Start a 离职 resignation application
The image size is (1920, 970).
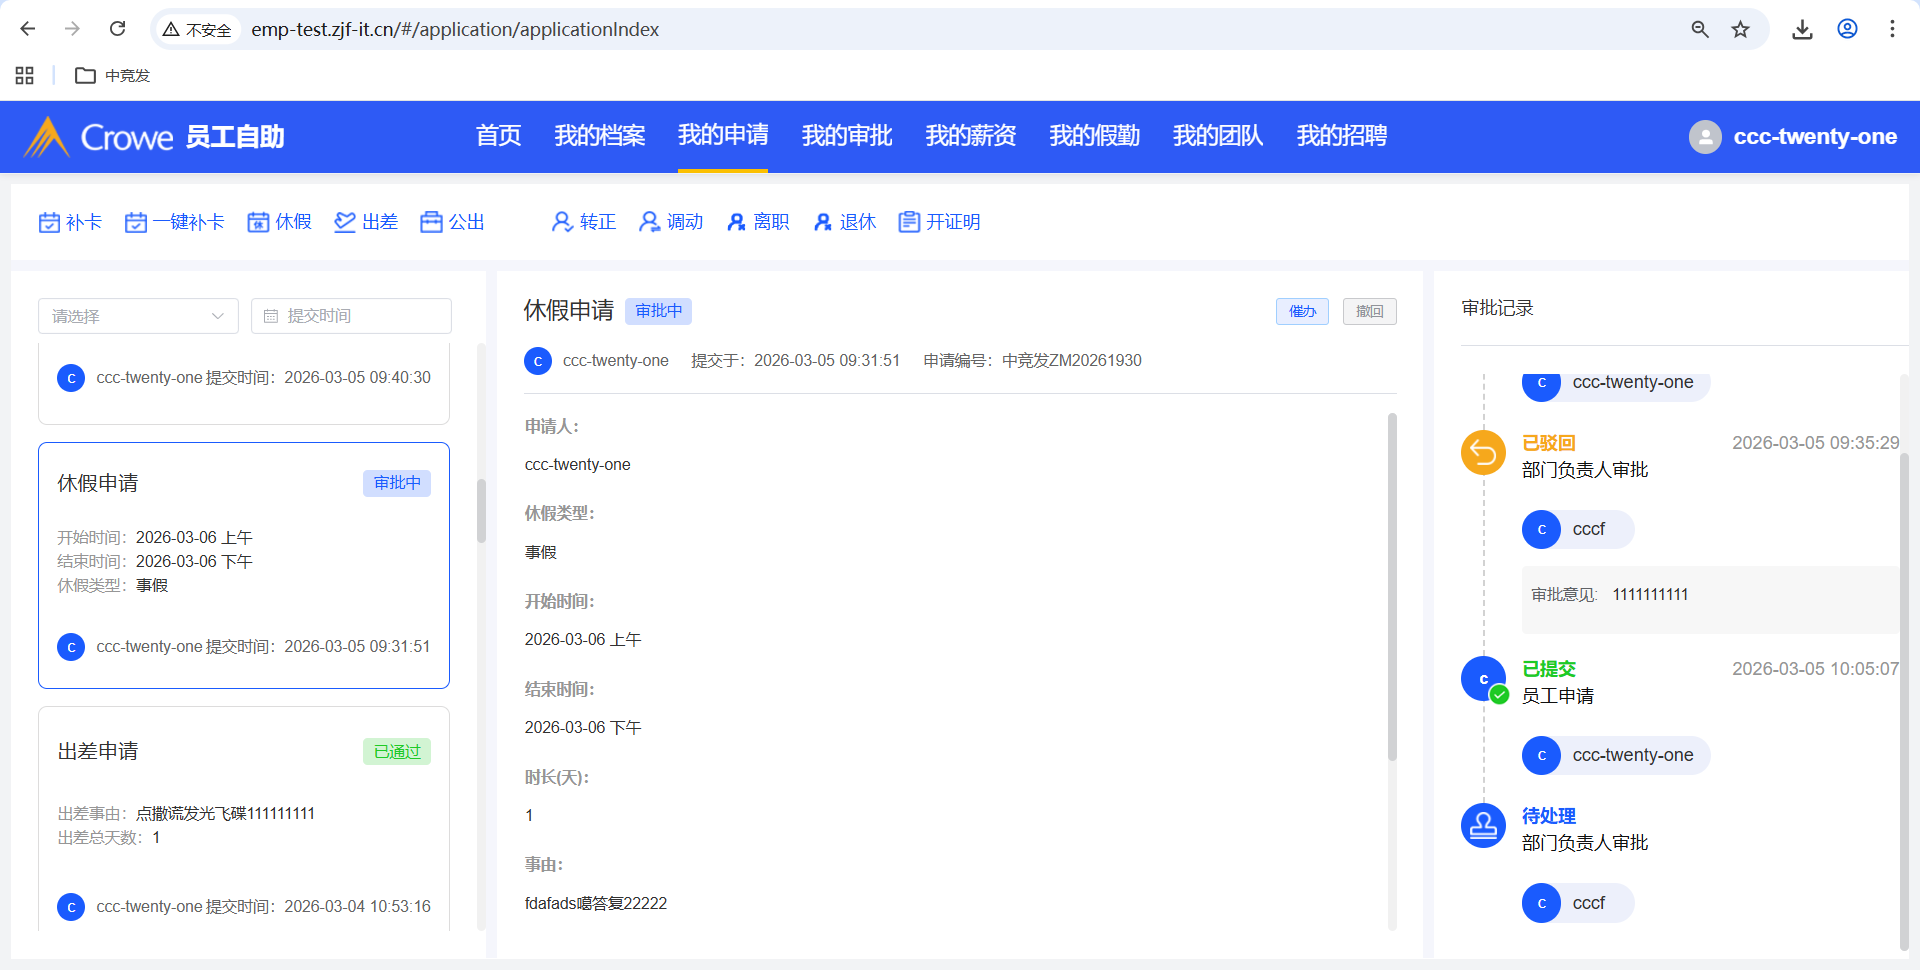[758, 222]
